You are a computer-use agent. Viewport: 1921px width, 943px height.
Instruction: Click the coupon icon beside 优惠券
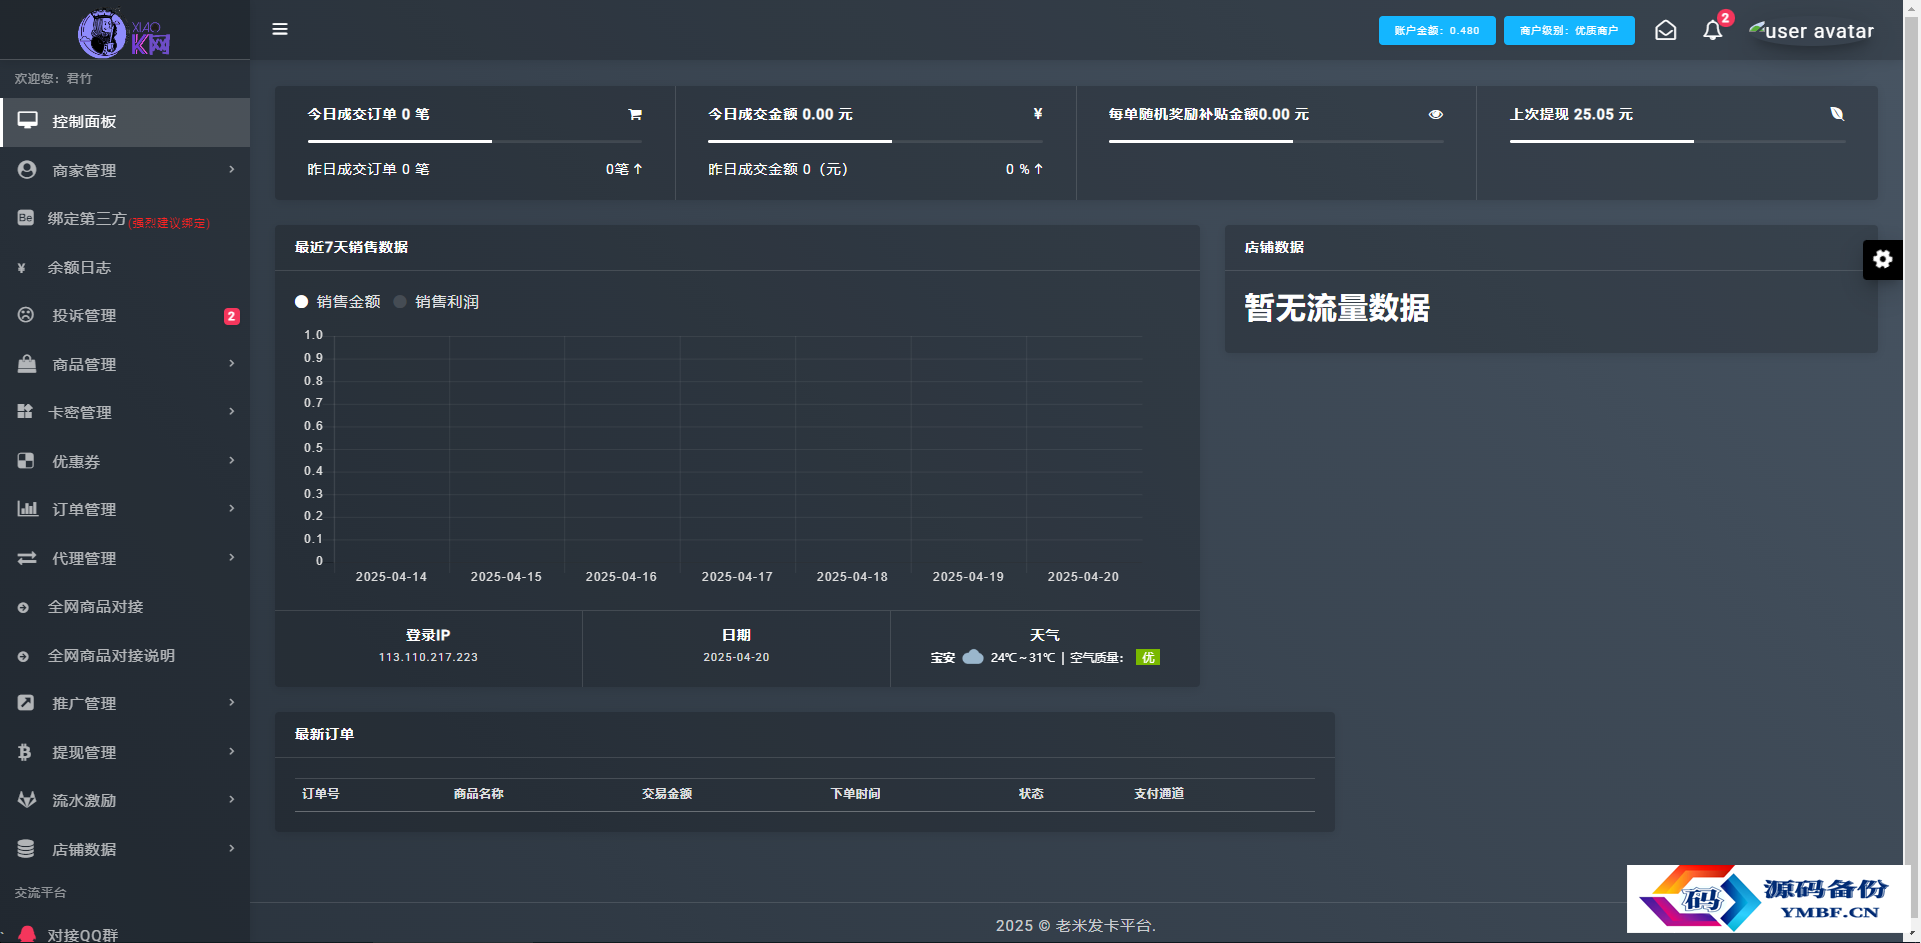pyautogui.click(x=26, y=461)
